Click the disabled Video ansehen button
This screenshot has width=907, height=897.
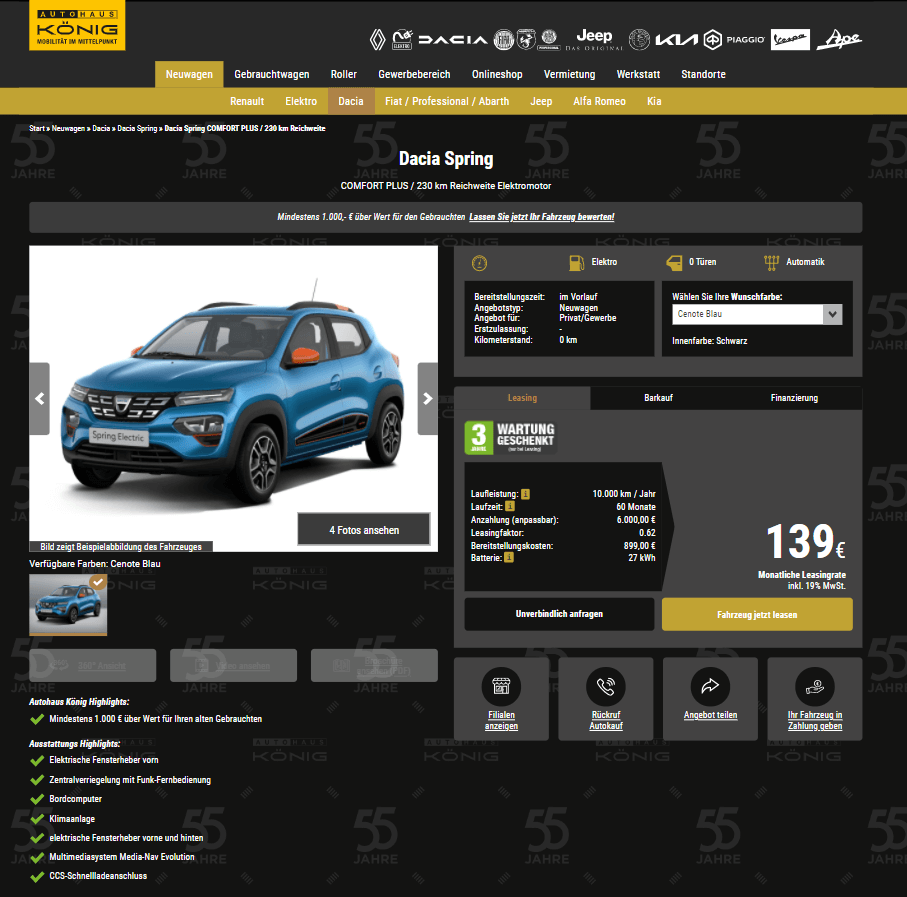tap(234, 666)
